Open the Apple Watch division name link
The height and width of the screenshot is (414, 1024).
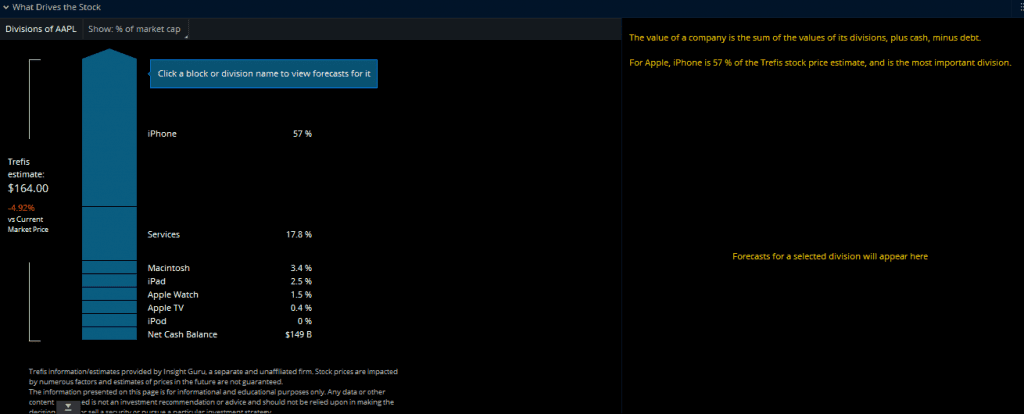(173, 295)
